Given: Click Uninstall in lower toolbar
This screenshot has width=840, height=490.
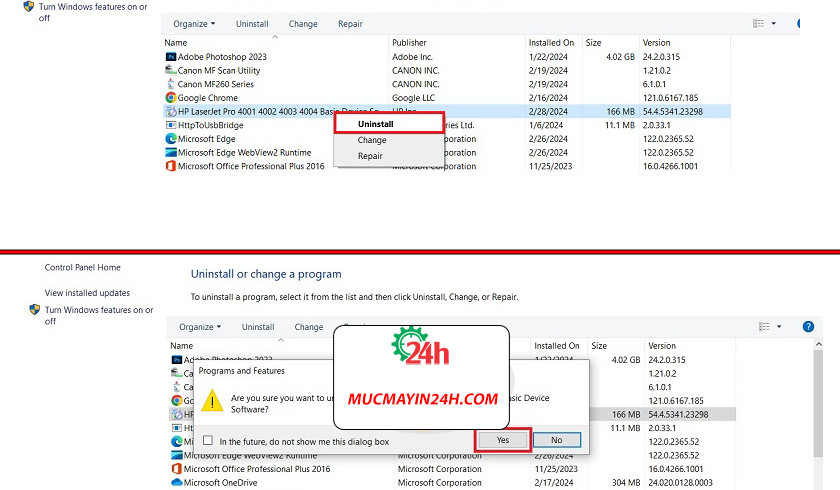Looking at the screenshot, I should point(258,327).
